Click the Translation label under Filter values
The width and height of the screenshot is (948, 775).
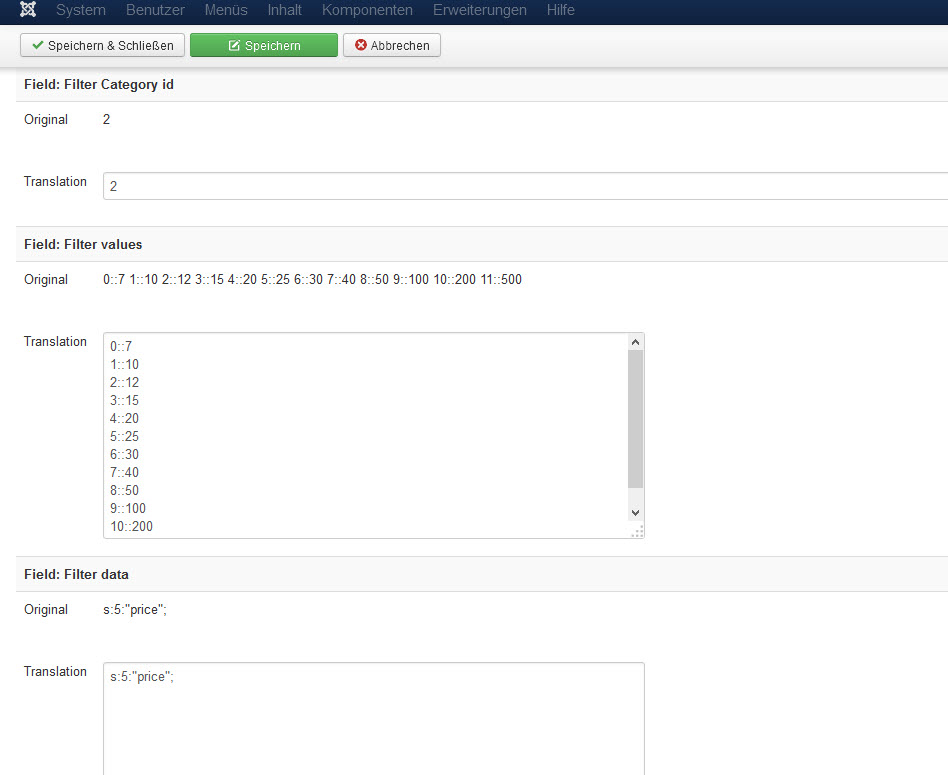tap(56, 342)
